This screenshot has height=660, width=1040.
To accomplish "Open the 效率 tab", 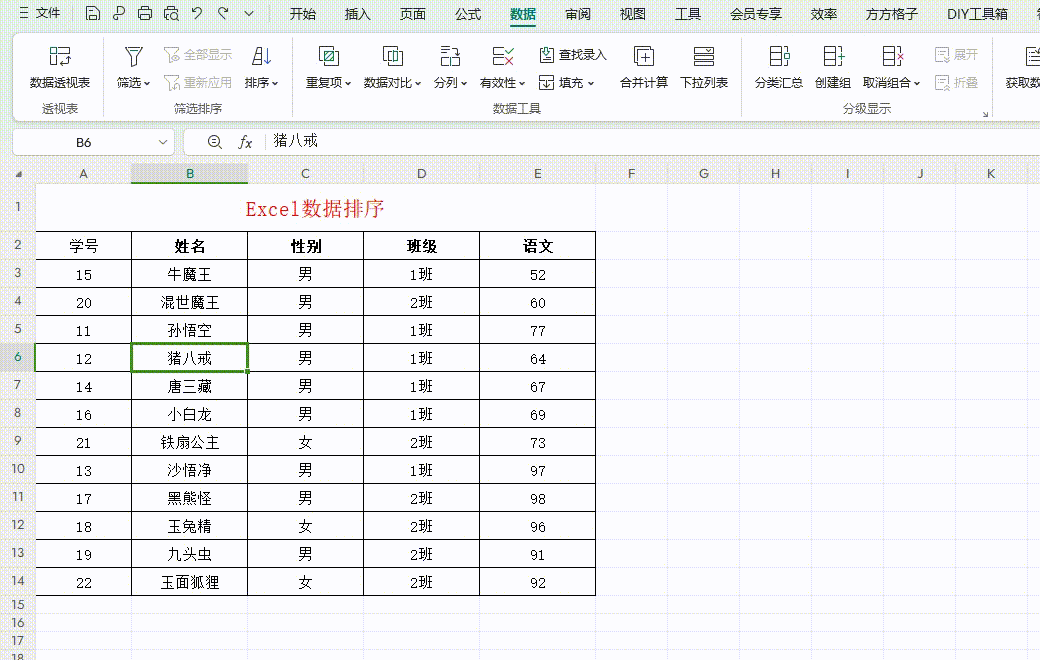I will (x=824, y=14).
